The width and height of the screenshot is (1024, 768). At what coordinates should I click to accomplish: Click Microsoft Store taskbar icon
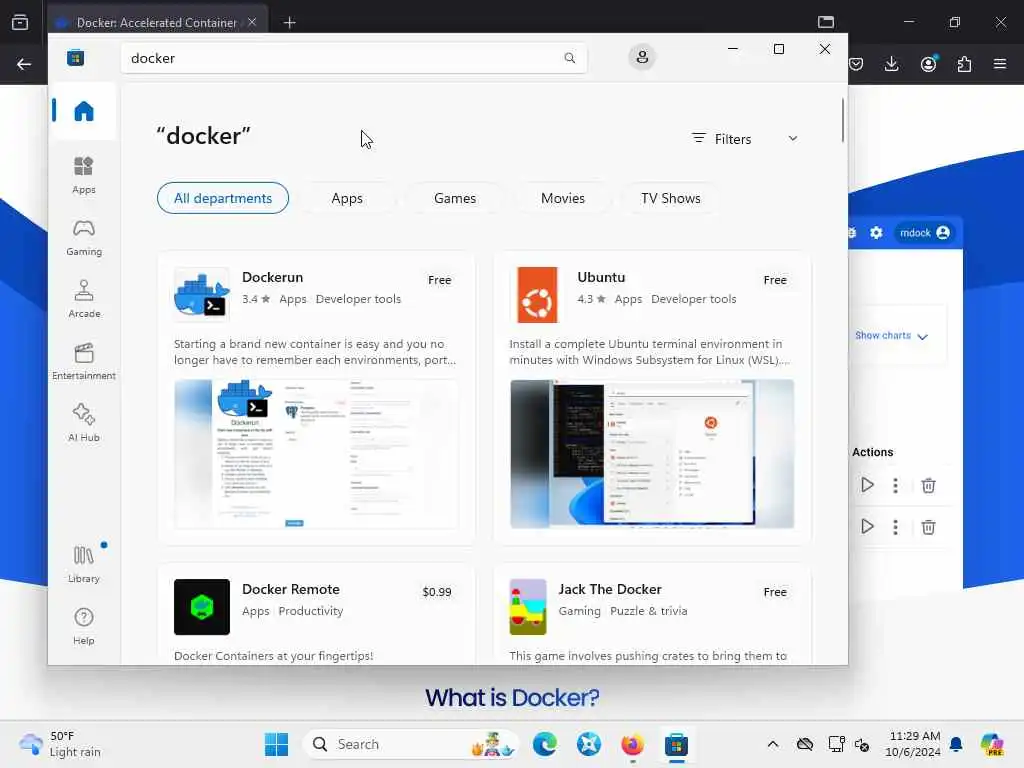(x=676, y=744)
